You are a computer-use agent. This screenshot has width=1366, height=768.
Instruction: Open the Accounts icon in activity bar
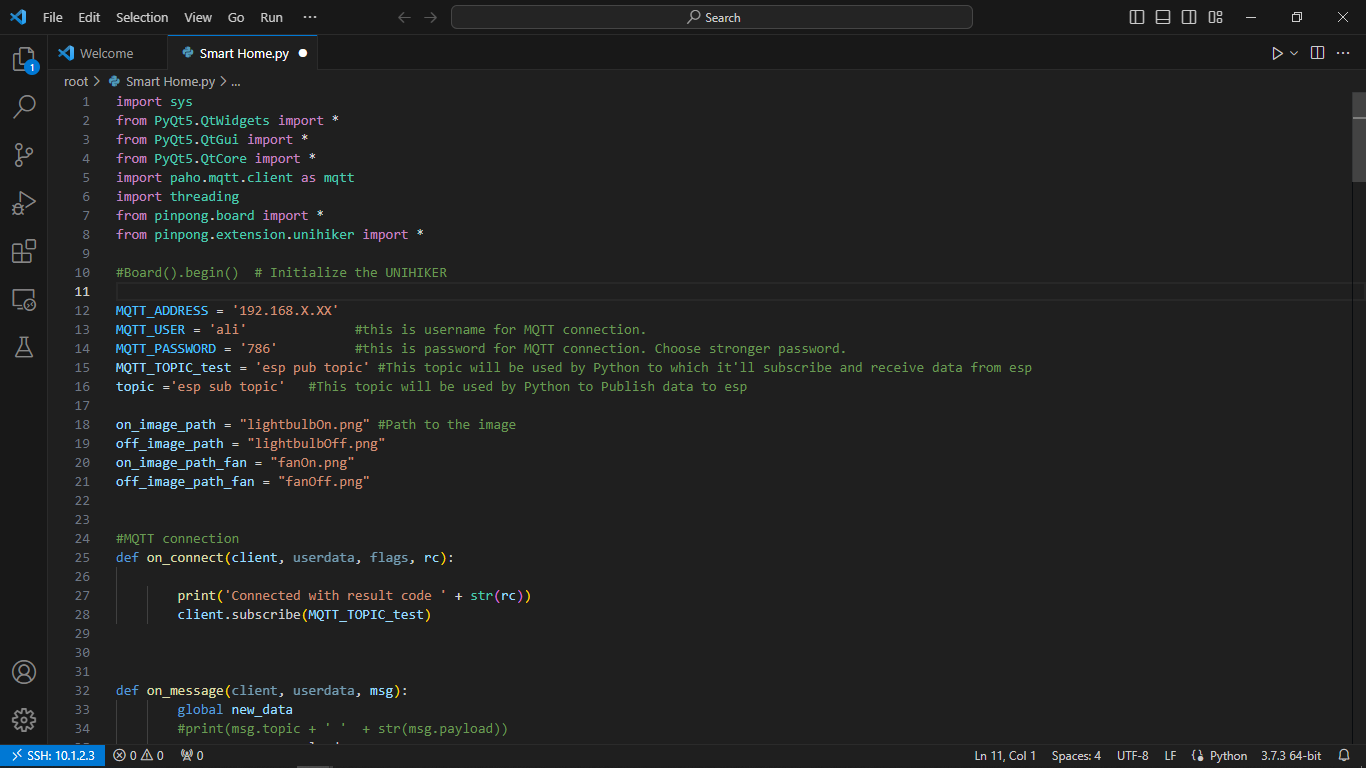pyautogui.click(x=24, y=672)
